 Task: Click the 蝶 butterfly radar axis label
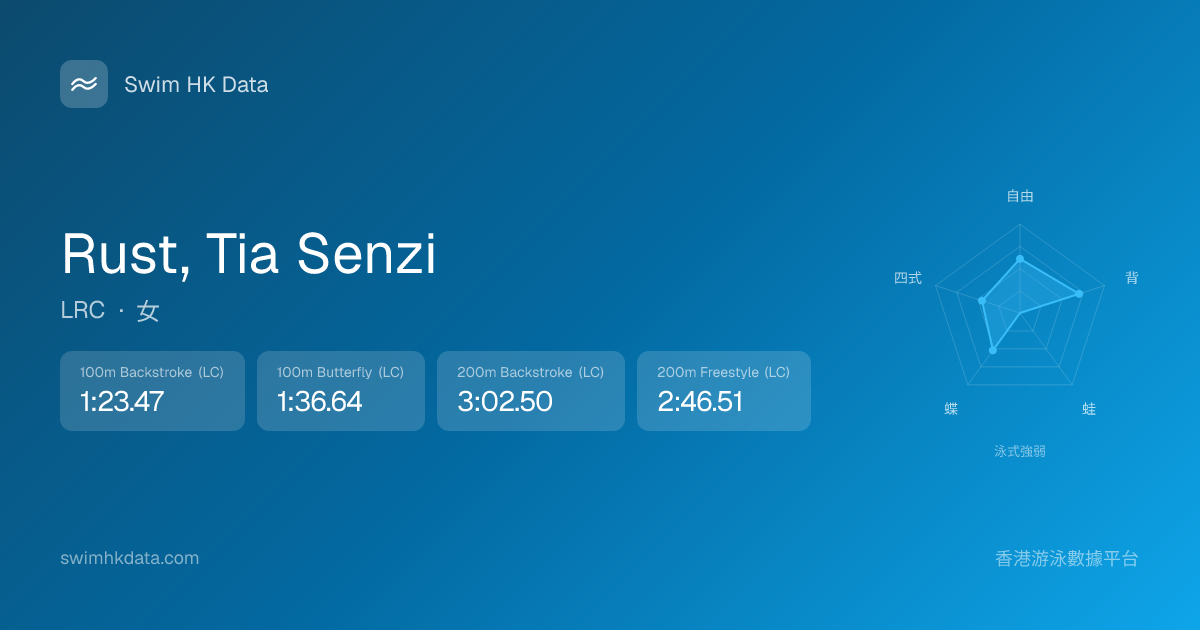click(951, 409)
